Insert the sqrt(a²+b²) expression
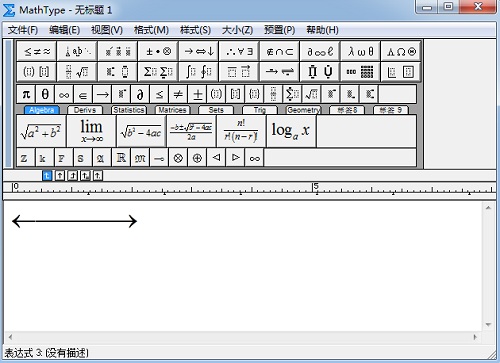Screen dimensions: 500x363 (41, 131)
